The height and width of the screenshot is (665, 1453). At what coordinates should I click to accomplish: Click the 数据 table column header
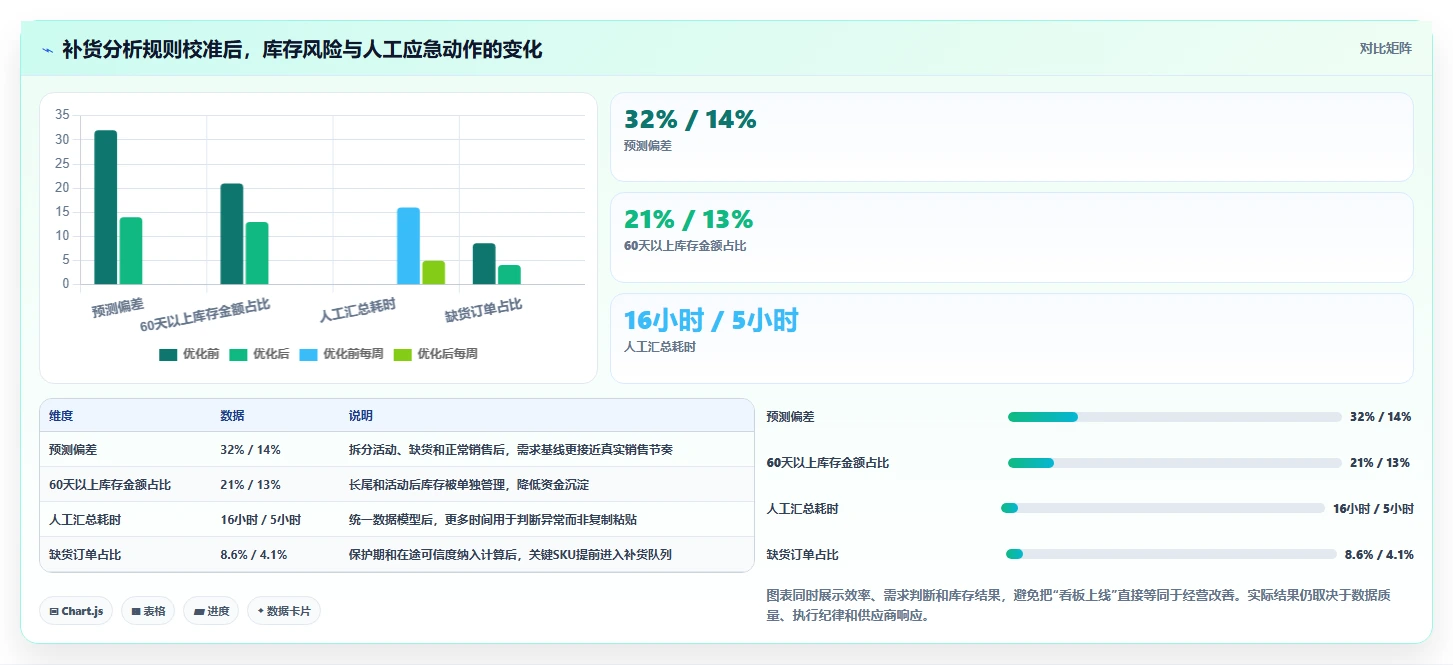pos(232,416)
